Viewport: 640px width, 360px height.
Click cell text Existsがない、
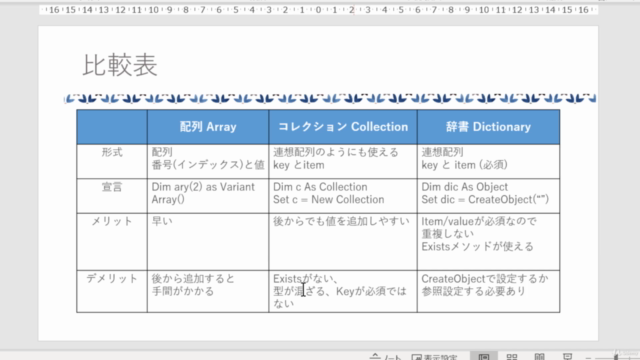click(305, 279)
